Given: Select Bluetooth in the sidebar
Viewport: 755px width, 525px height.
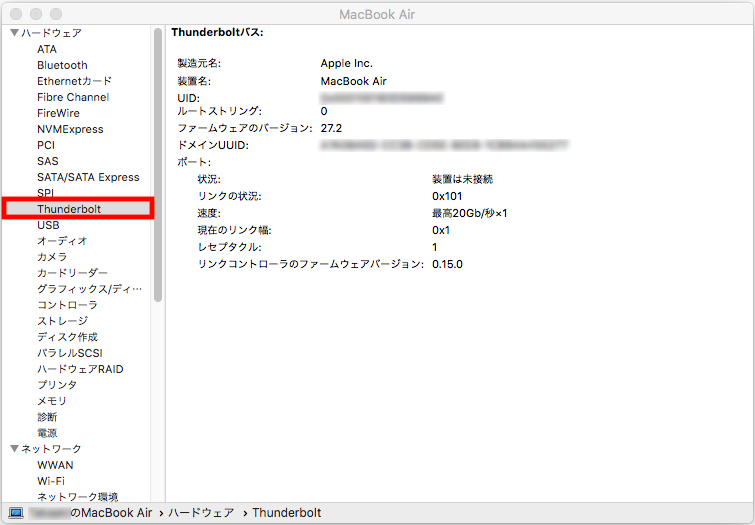Looking at the screenshot, I should coord(62,65).
